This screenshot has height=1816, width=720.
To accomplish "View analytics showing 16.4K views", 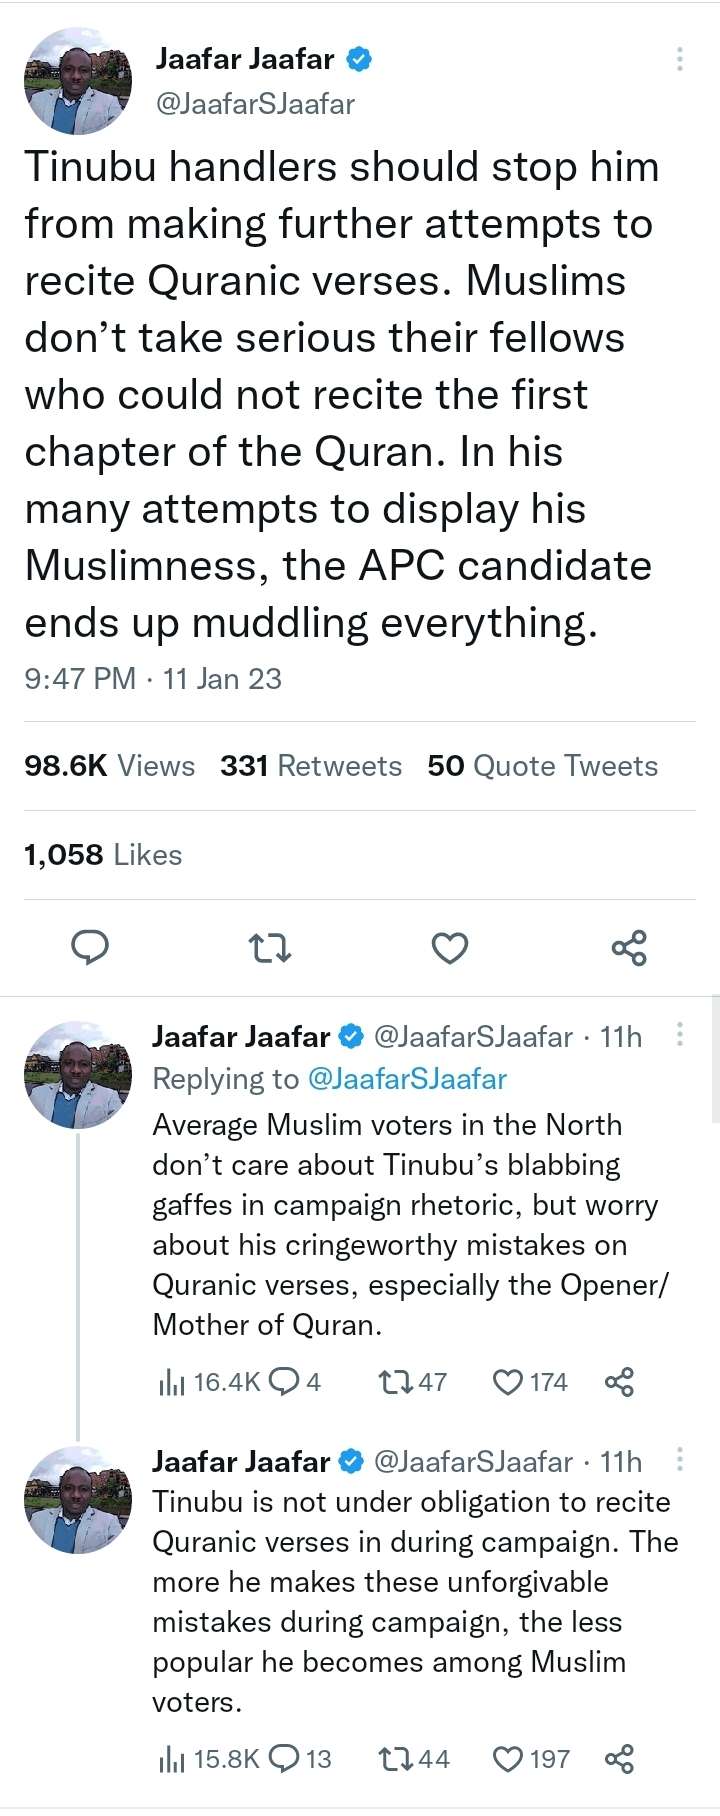I will (172, 1382).
